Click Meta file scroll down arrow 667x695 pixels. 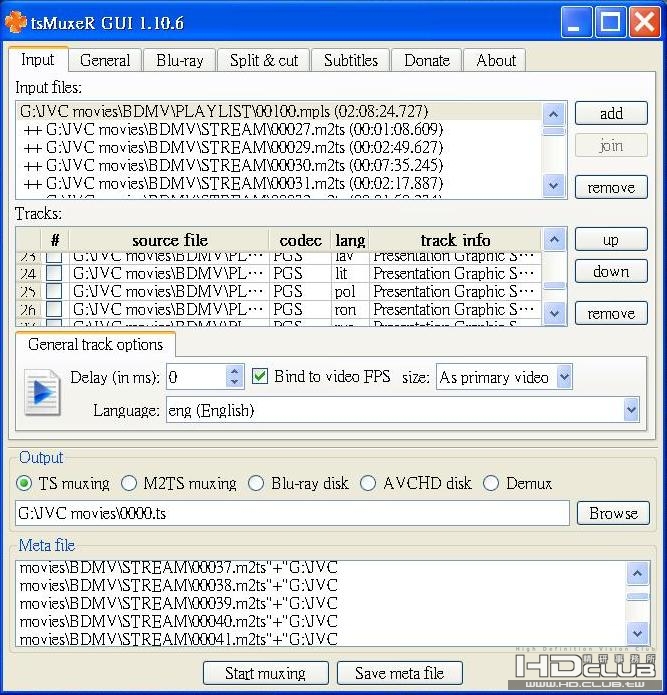pyautogui.click(x=637, y=633)
